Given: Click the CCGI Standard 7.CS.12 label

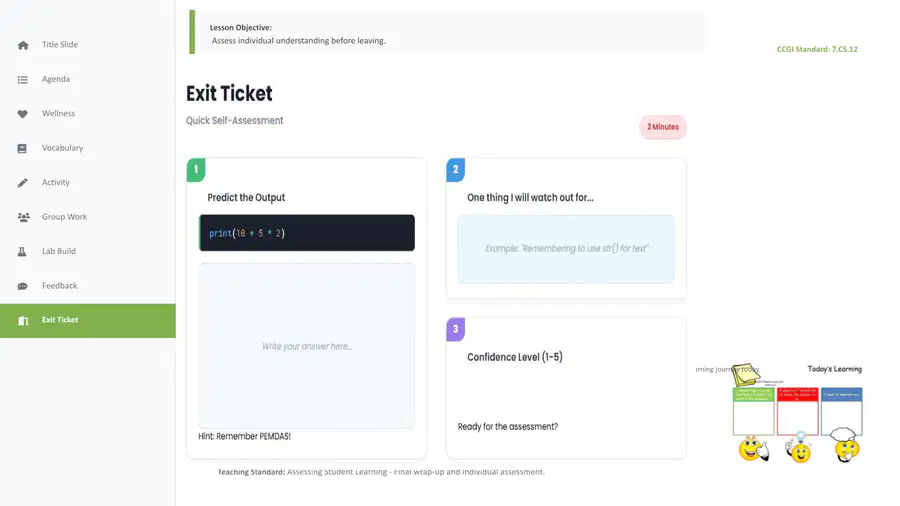Looking at the screenshot, I should click(817, 49).
